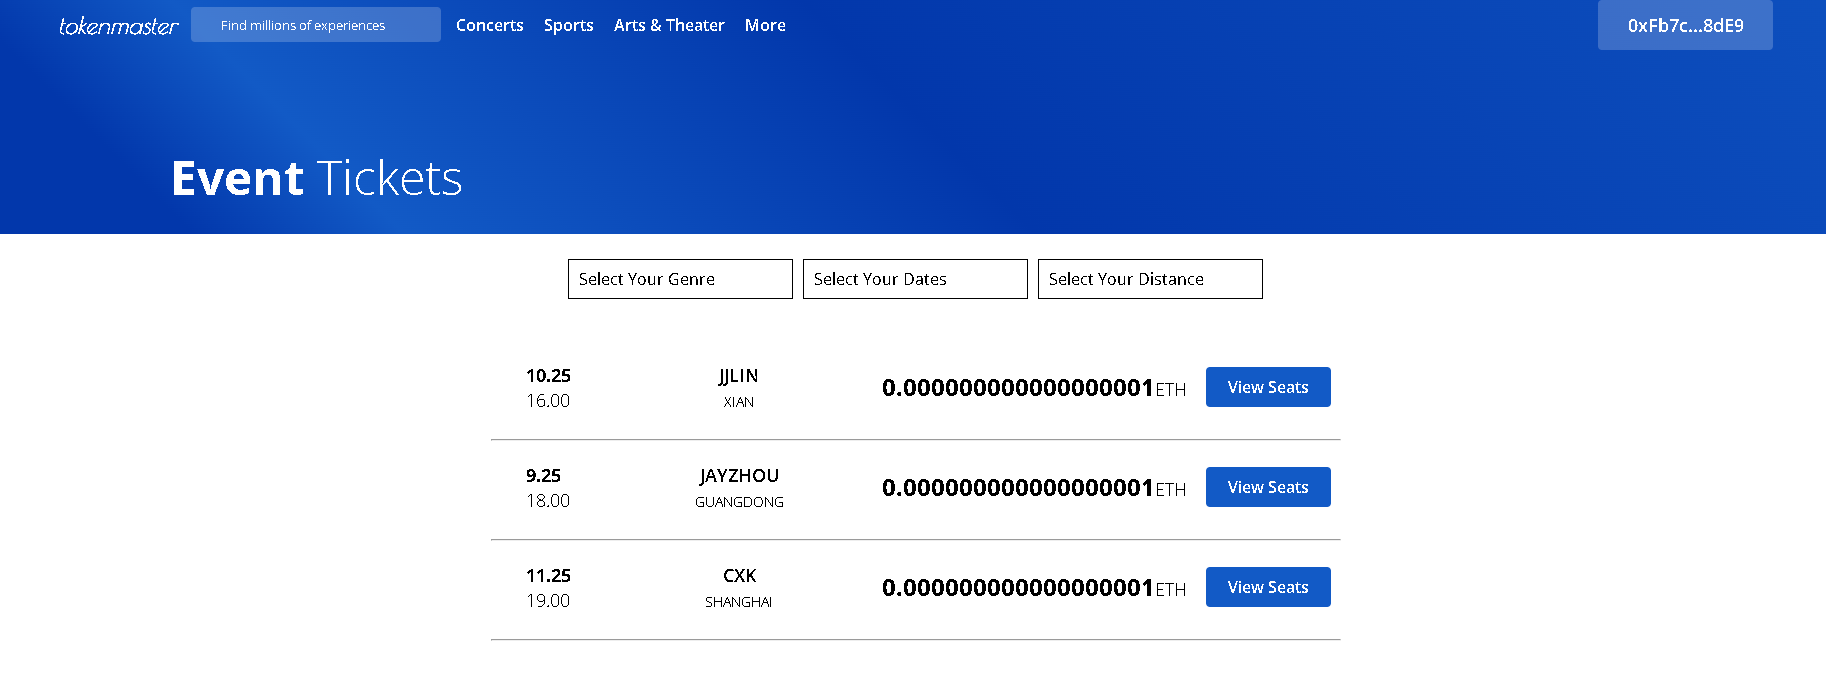1826x690 pixels.
Task: Open the Concerts navigation item
Action: [489, 25]
